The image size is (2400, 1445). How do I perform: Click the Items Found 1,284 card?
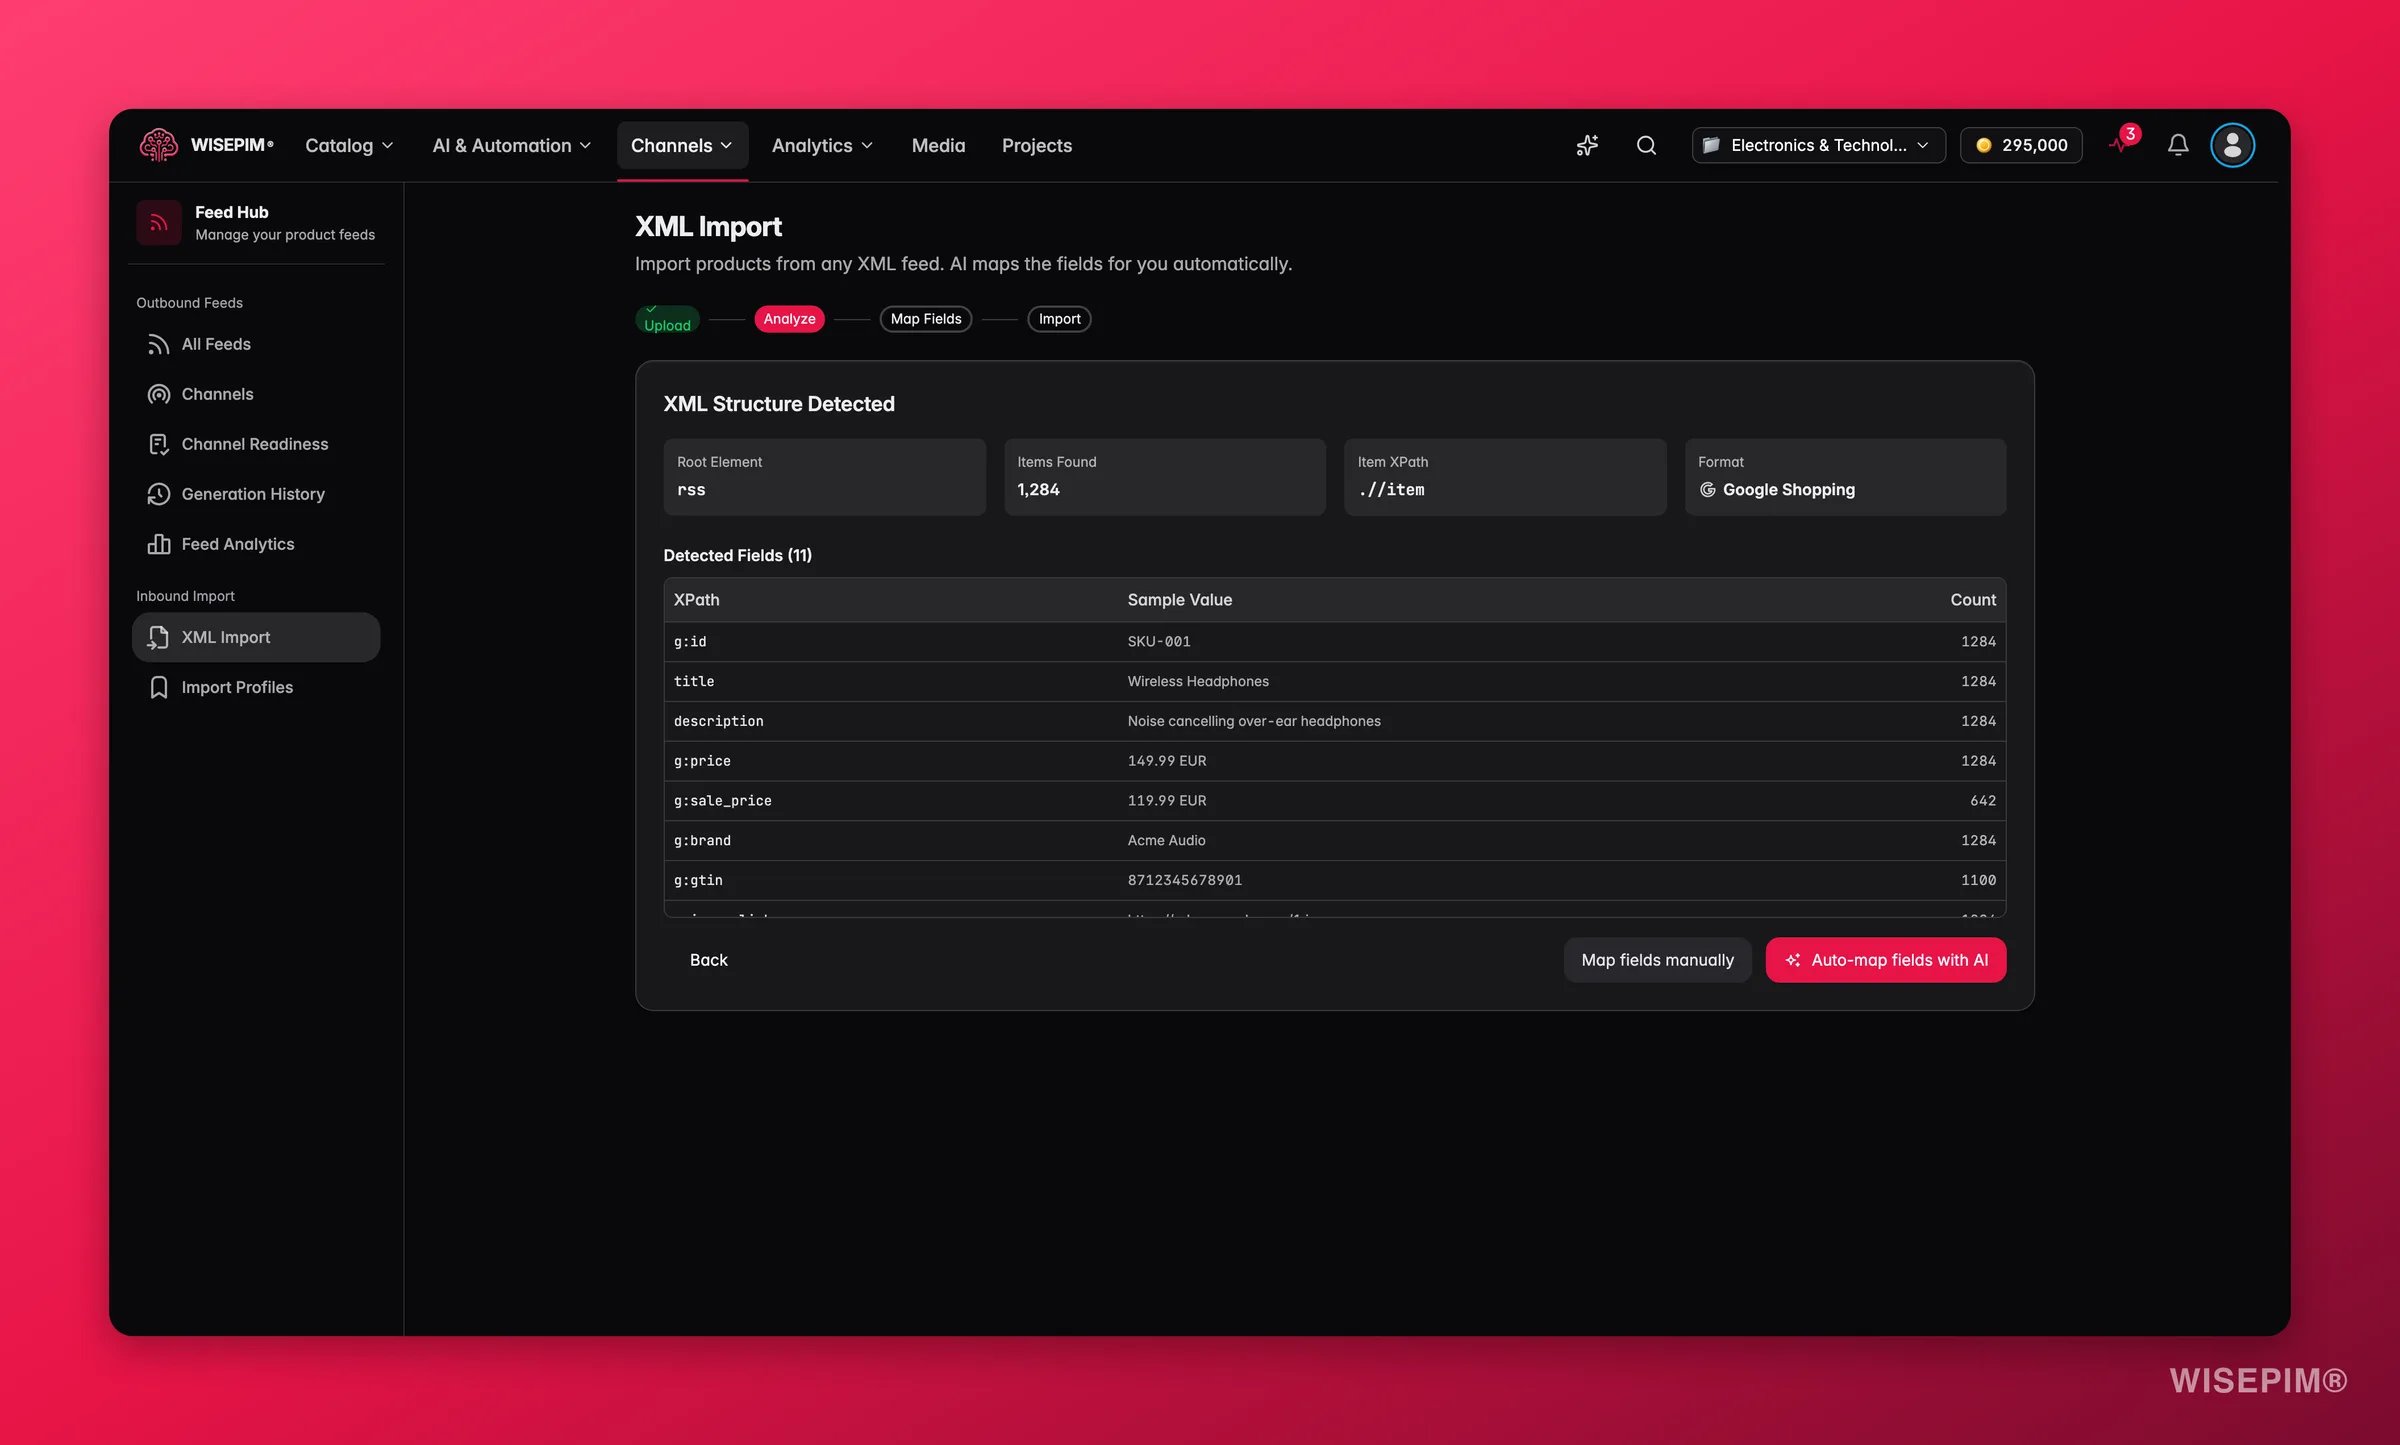1164,477
